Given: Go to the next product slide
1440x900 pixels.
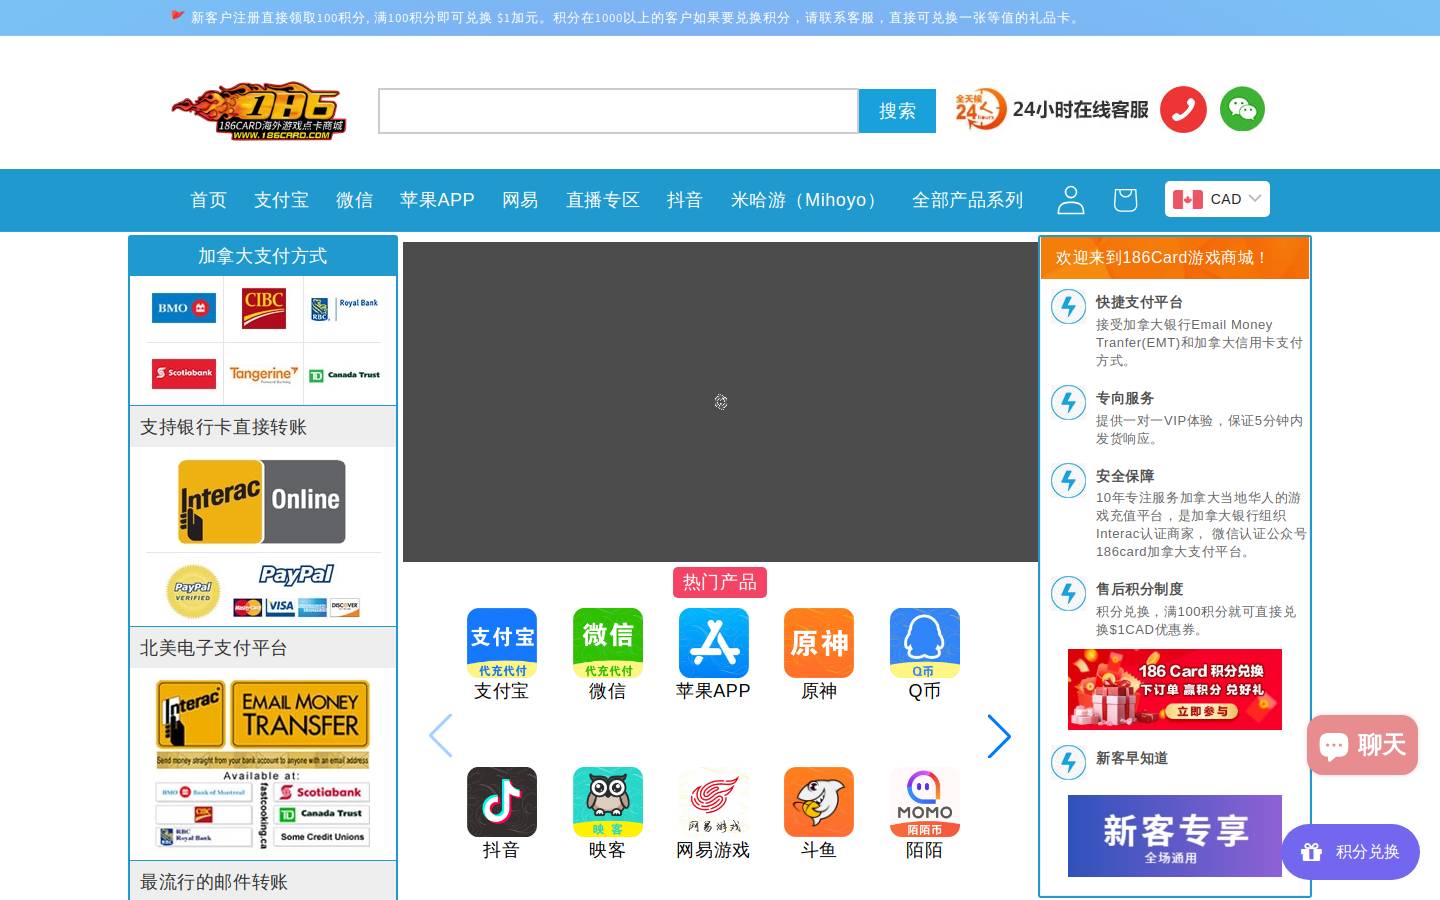Looking at the screenshot, I should click(999, 736).
